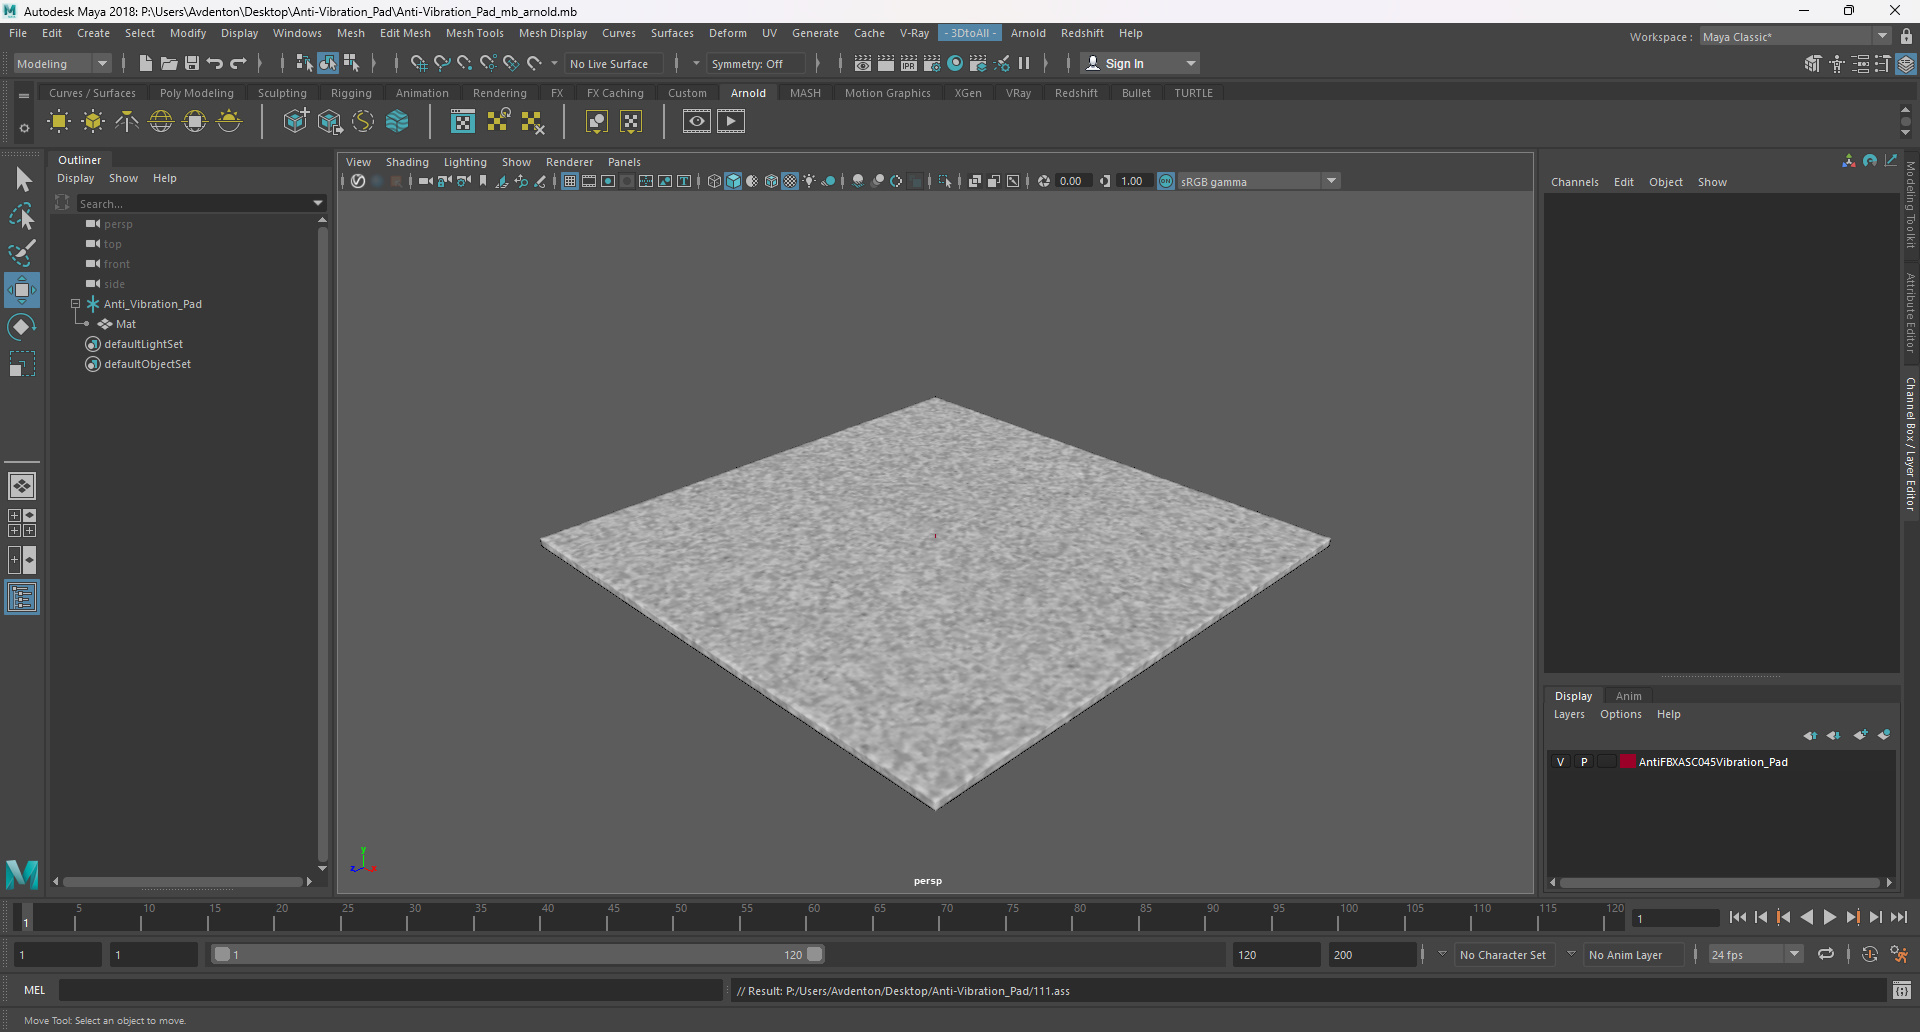
Task: Collapse the Anti_Vibration_Pad outliner node
Action: click(x=75, y=304)
